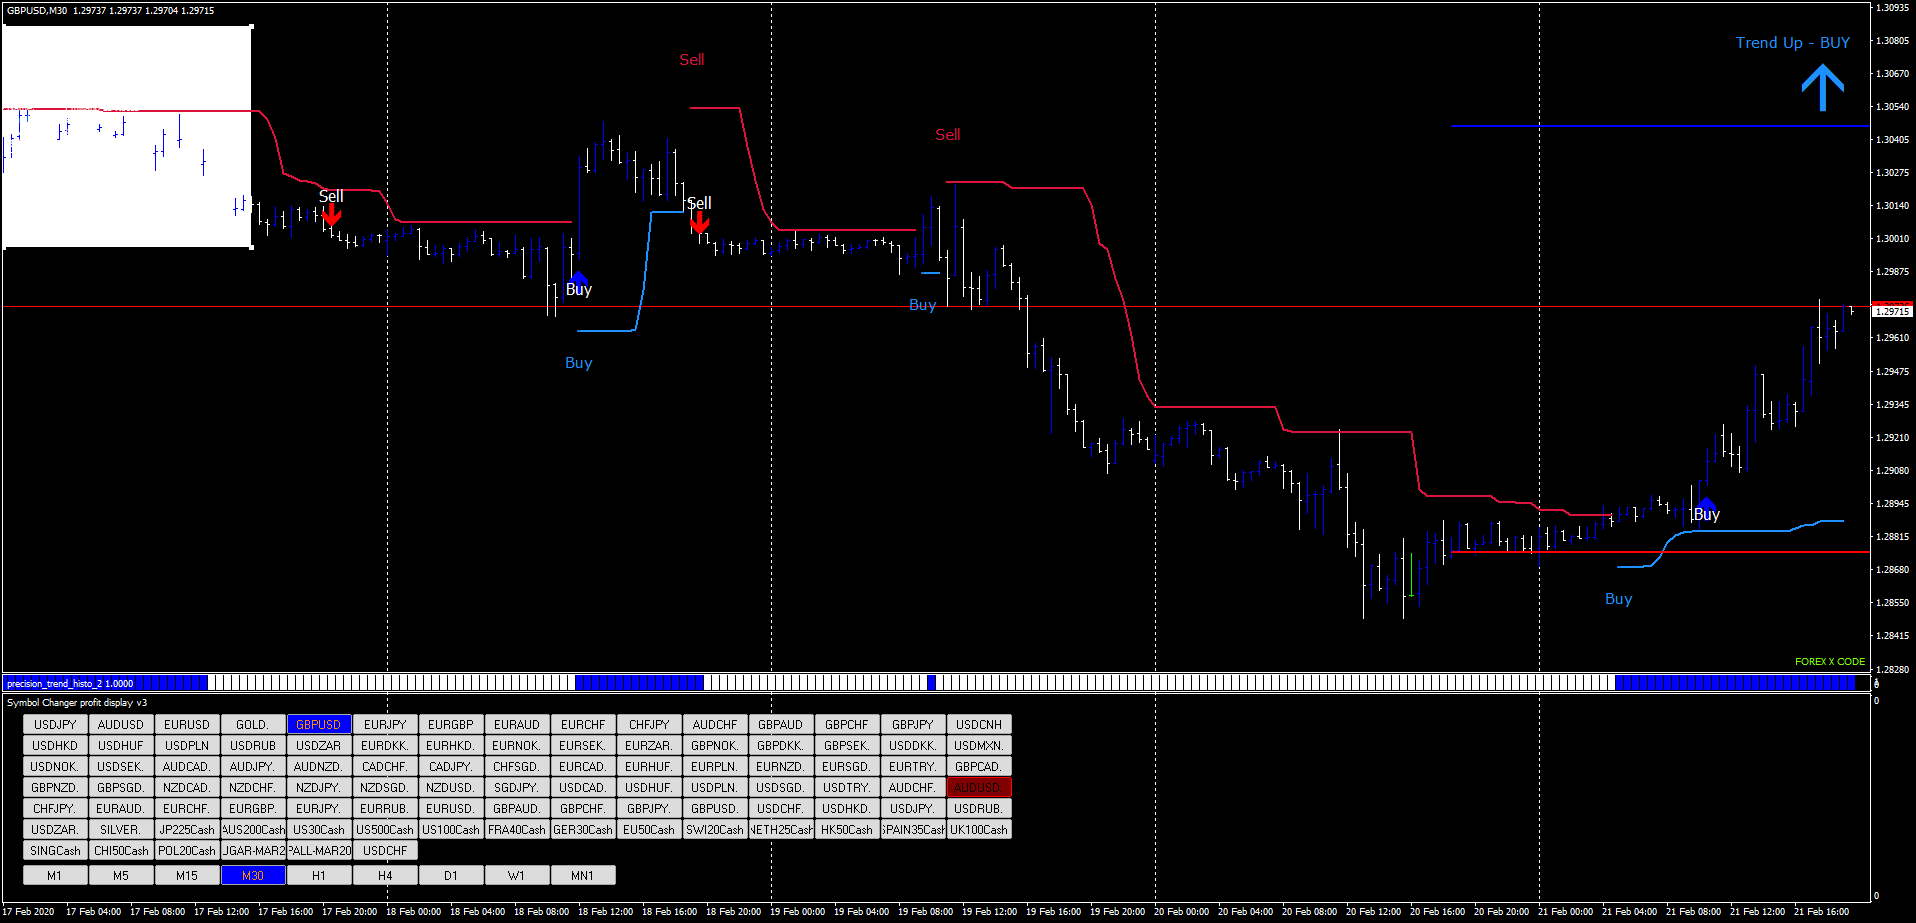Select the GOLD symbol button
This screenshot has width=1916, height=923.
pos(253,724)
